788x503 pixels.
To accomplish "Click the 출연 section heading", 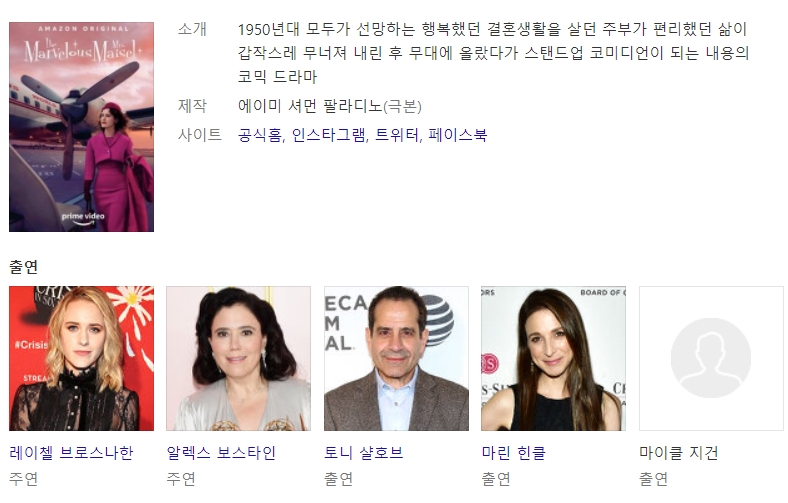I will click(x=24, y=267).
